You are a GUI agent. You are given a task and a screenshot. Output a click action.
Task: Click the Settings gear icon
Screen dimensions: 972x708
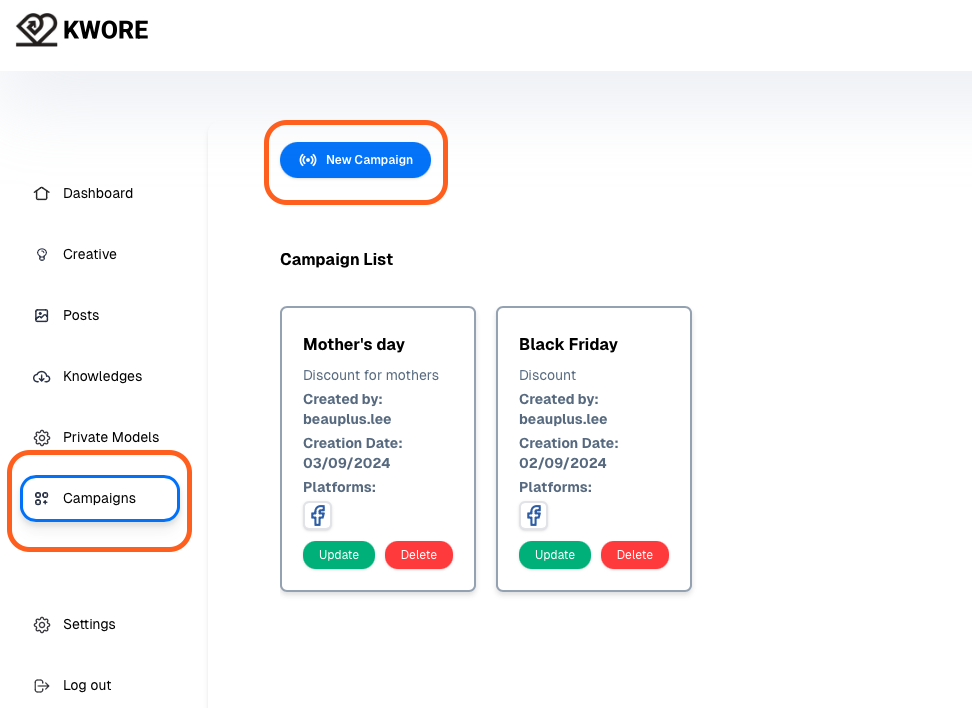(x=42, y=624)
